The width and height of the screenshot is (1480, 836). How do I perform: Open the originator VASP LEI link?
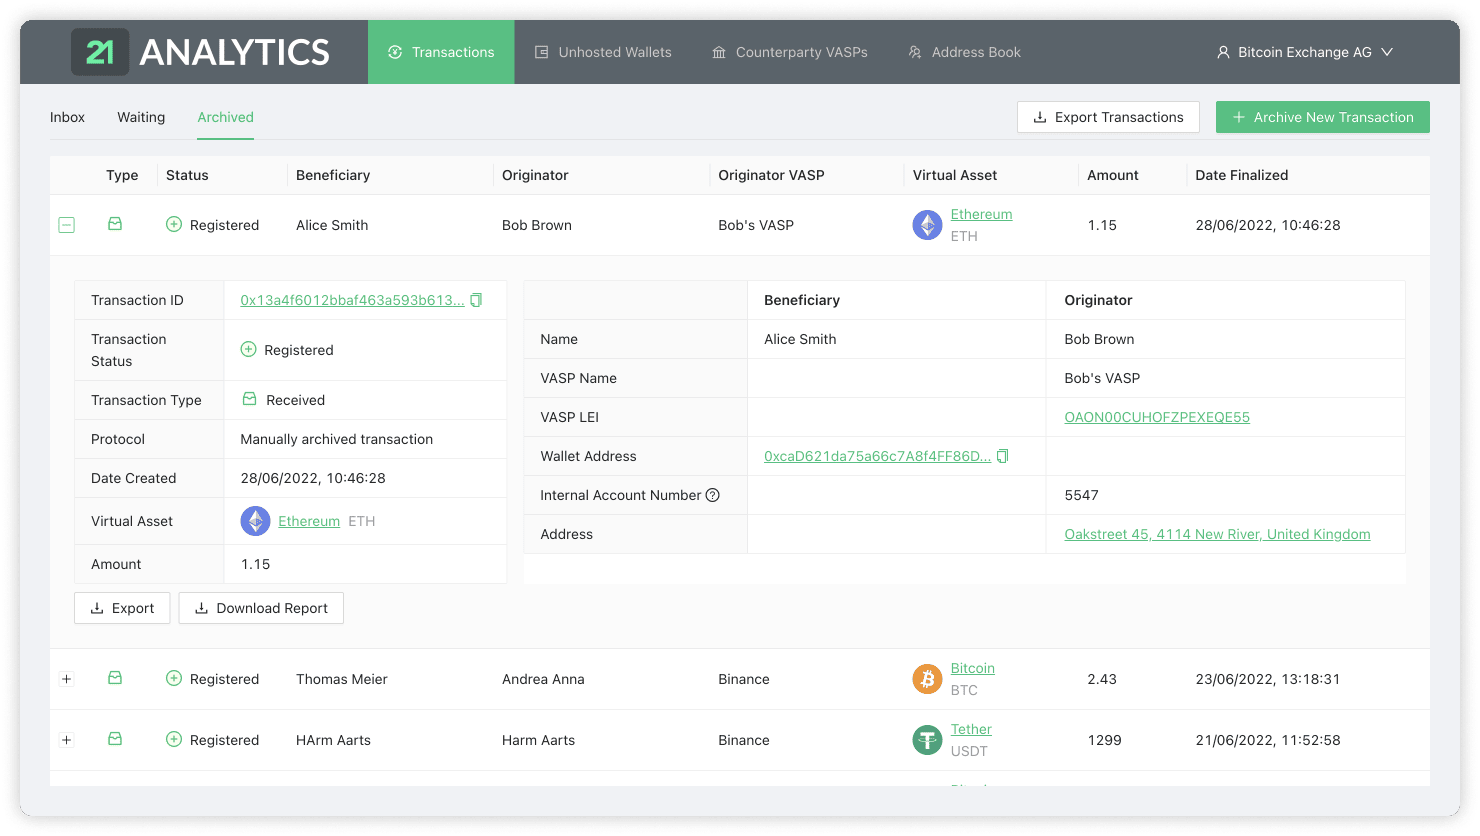(1156, 417)
